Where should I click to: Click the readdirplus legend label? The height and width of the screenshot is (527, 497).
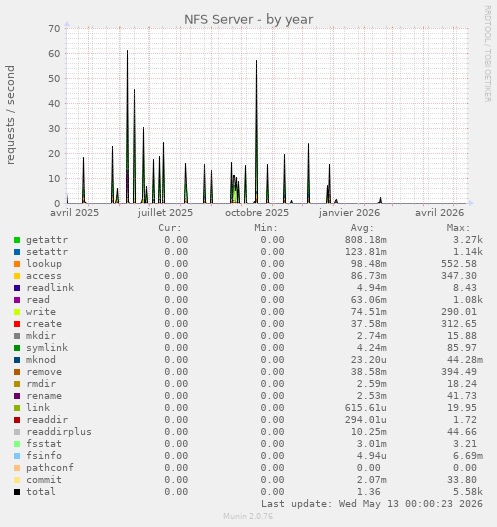click(59, 432)
